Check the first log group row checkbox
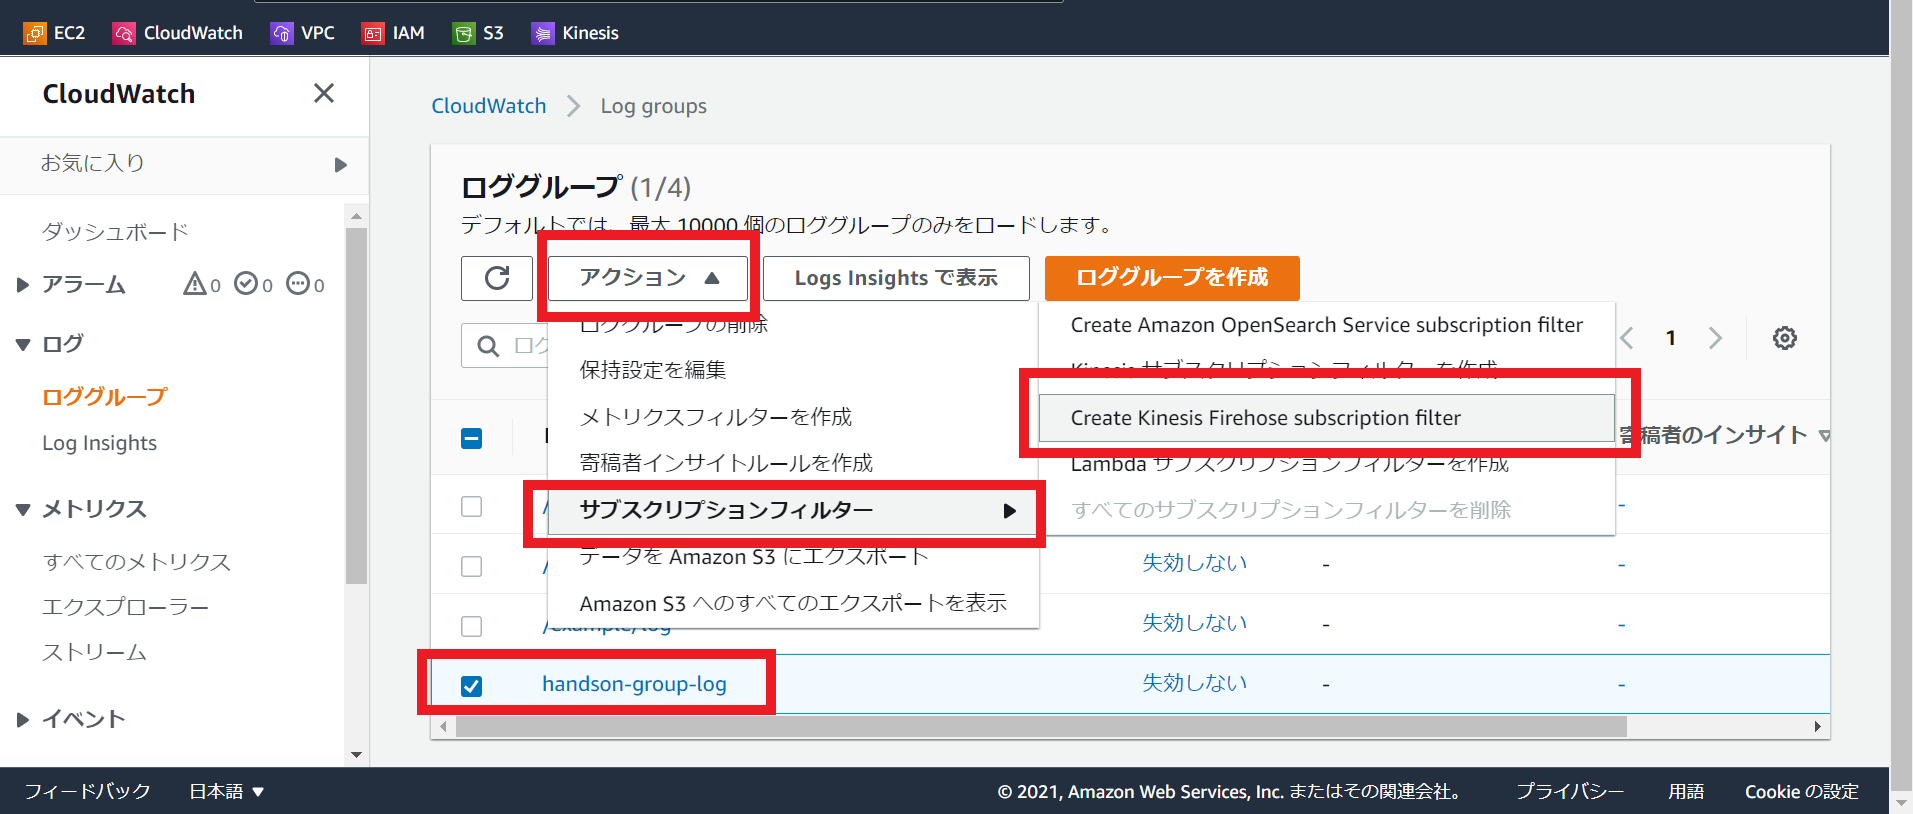Screen dimensions: 1913x814 471,506
